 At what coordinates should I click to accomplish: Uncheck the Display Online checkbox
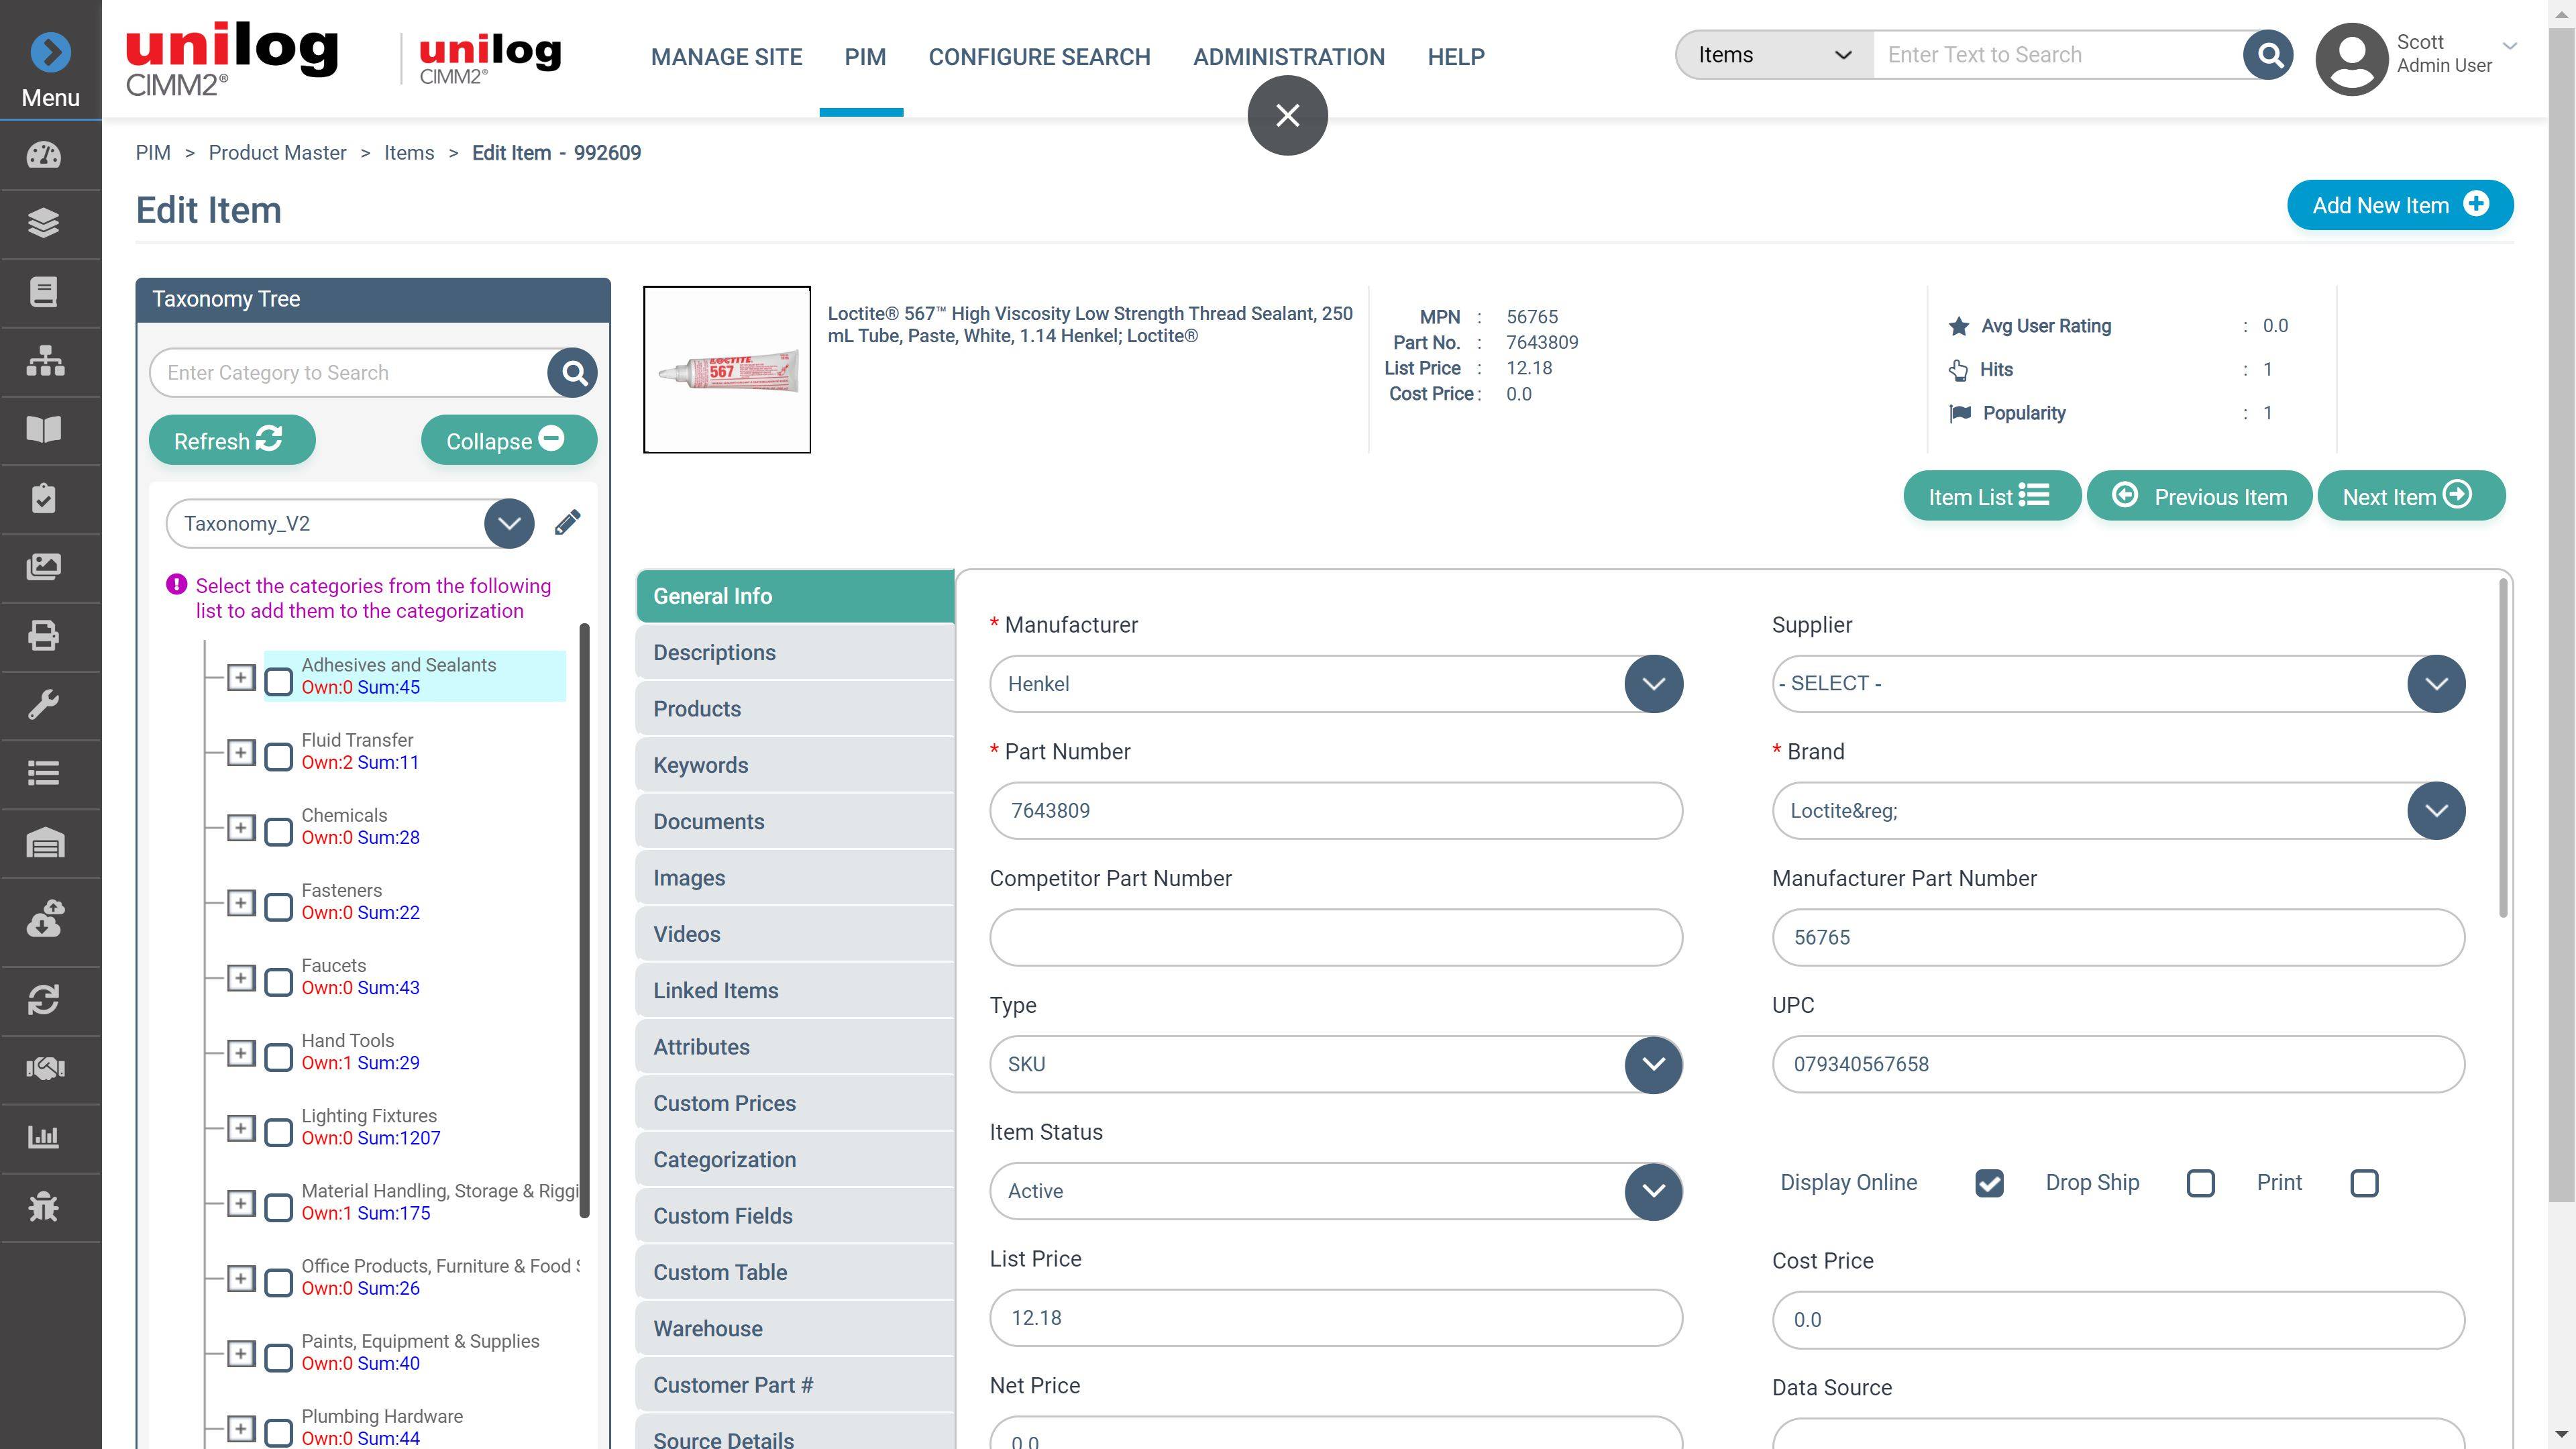(1988, 1183)
